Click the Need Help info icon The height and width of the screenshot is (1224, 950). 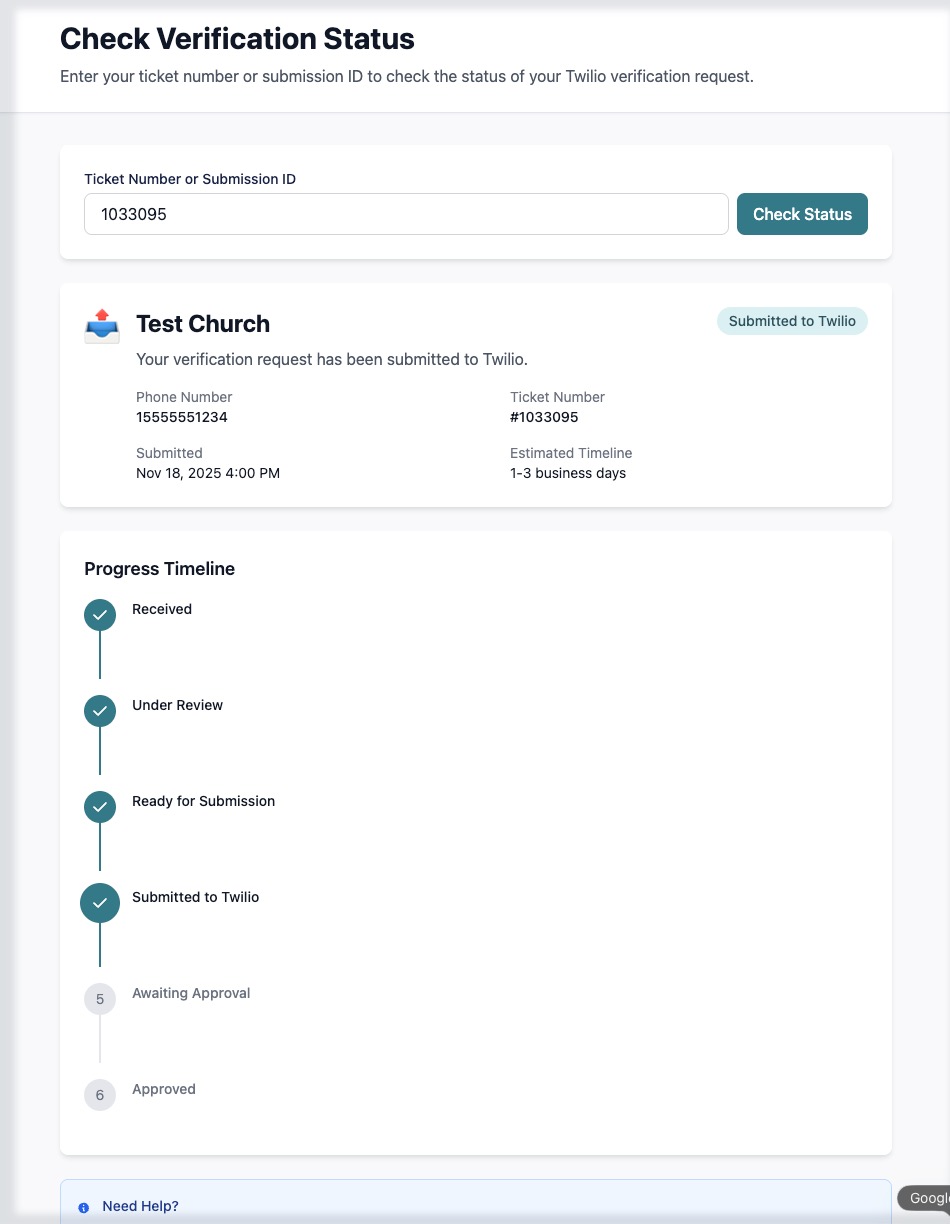(84, 1207)
